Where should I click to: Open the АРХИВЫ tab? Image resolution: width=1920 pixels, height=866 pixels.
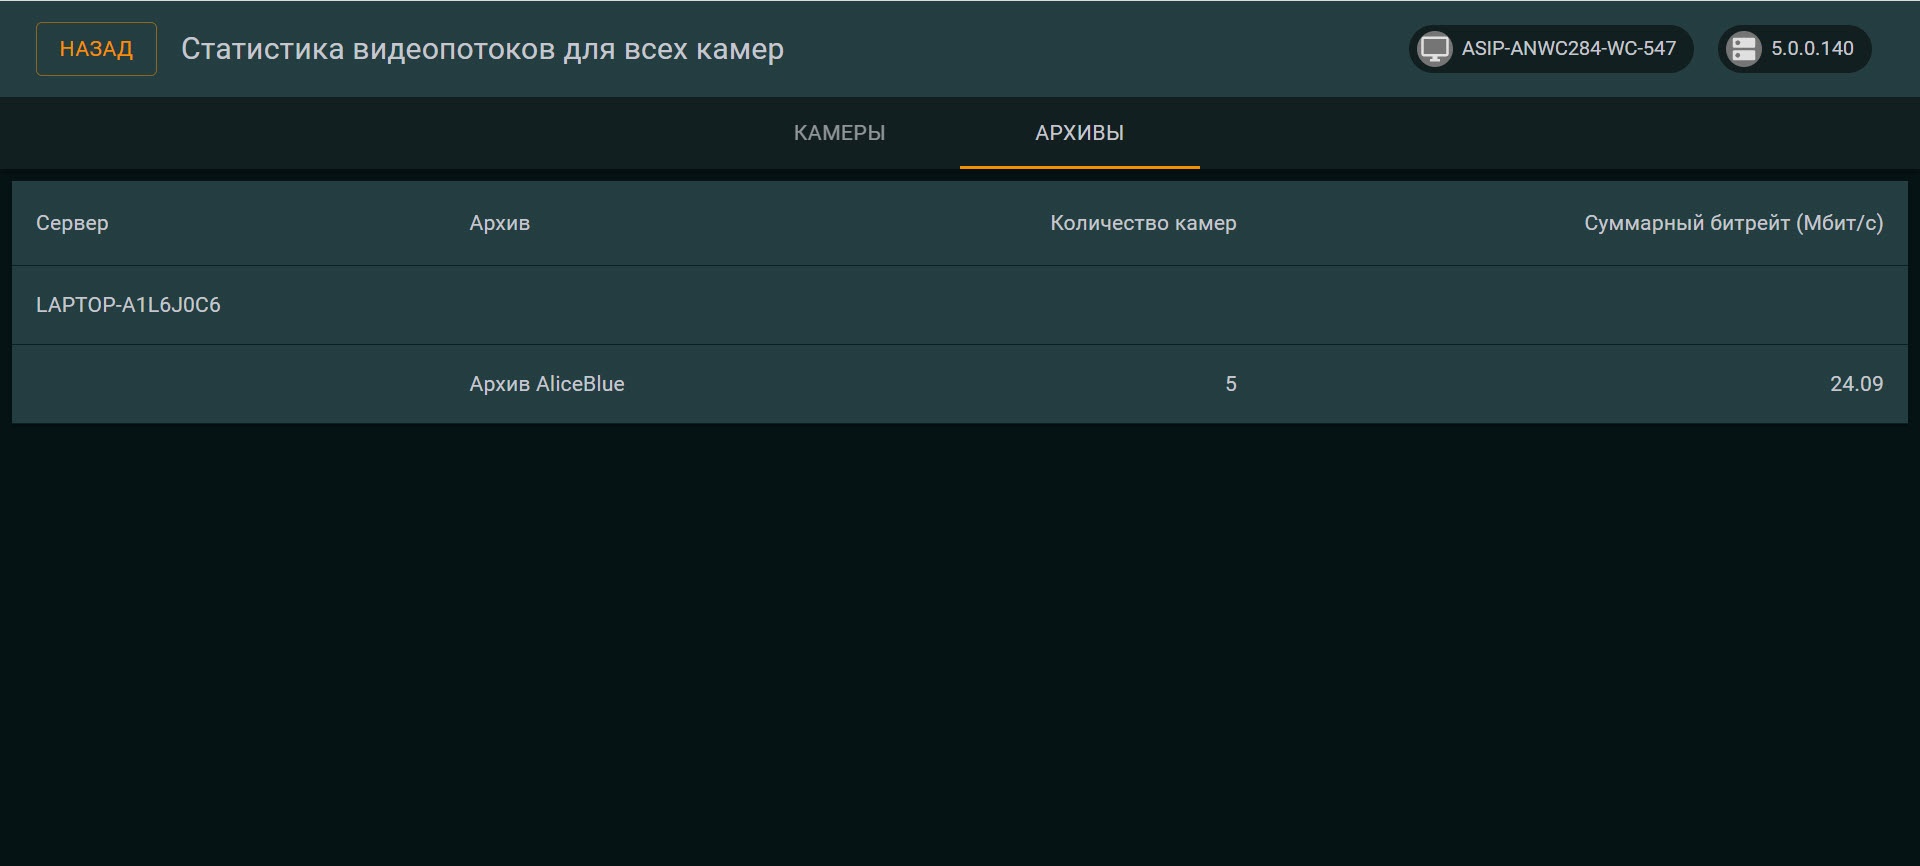coord(1079,133)
